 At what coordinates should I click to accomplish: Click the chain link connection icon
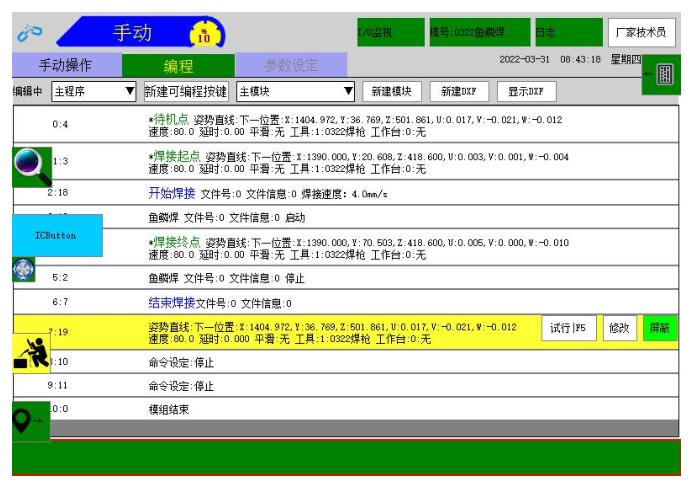pos(30,33)
